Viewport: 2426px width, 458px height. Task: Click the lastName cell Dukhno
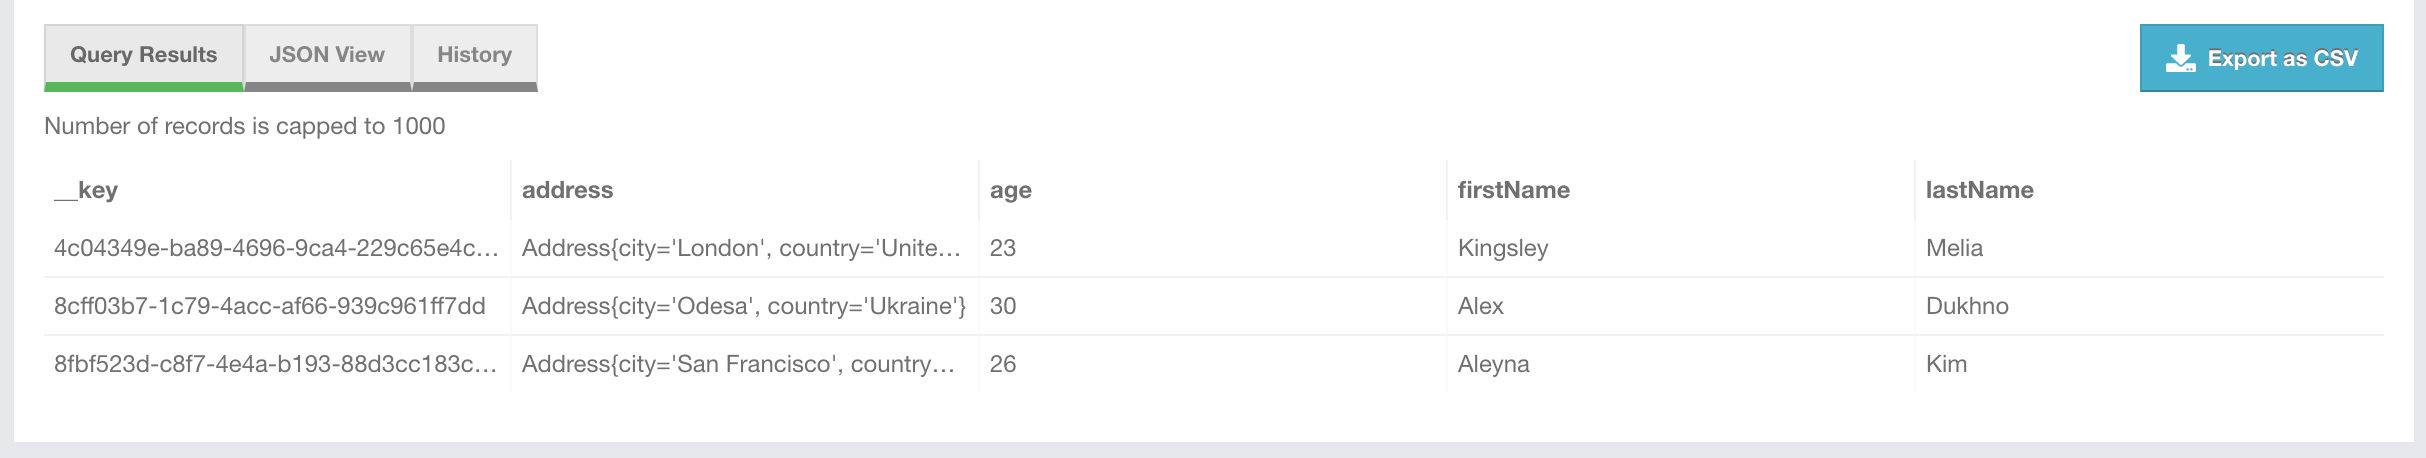(x=1967, y=306)
